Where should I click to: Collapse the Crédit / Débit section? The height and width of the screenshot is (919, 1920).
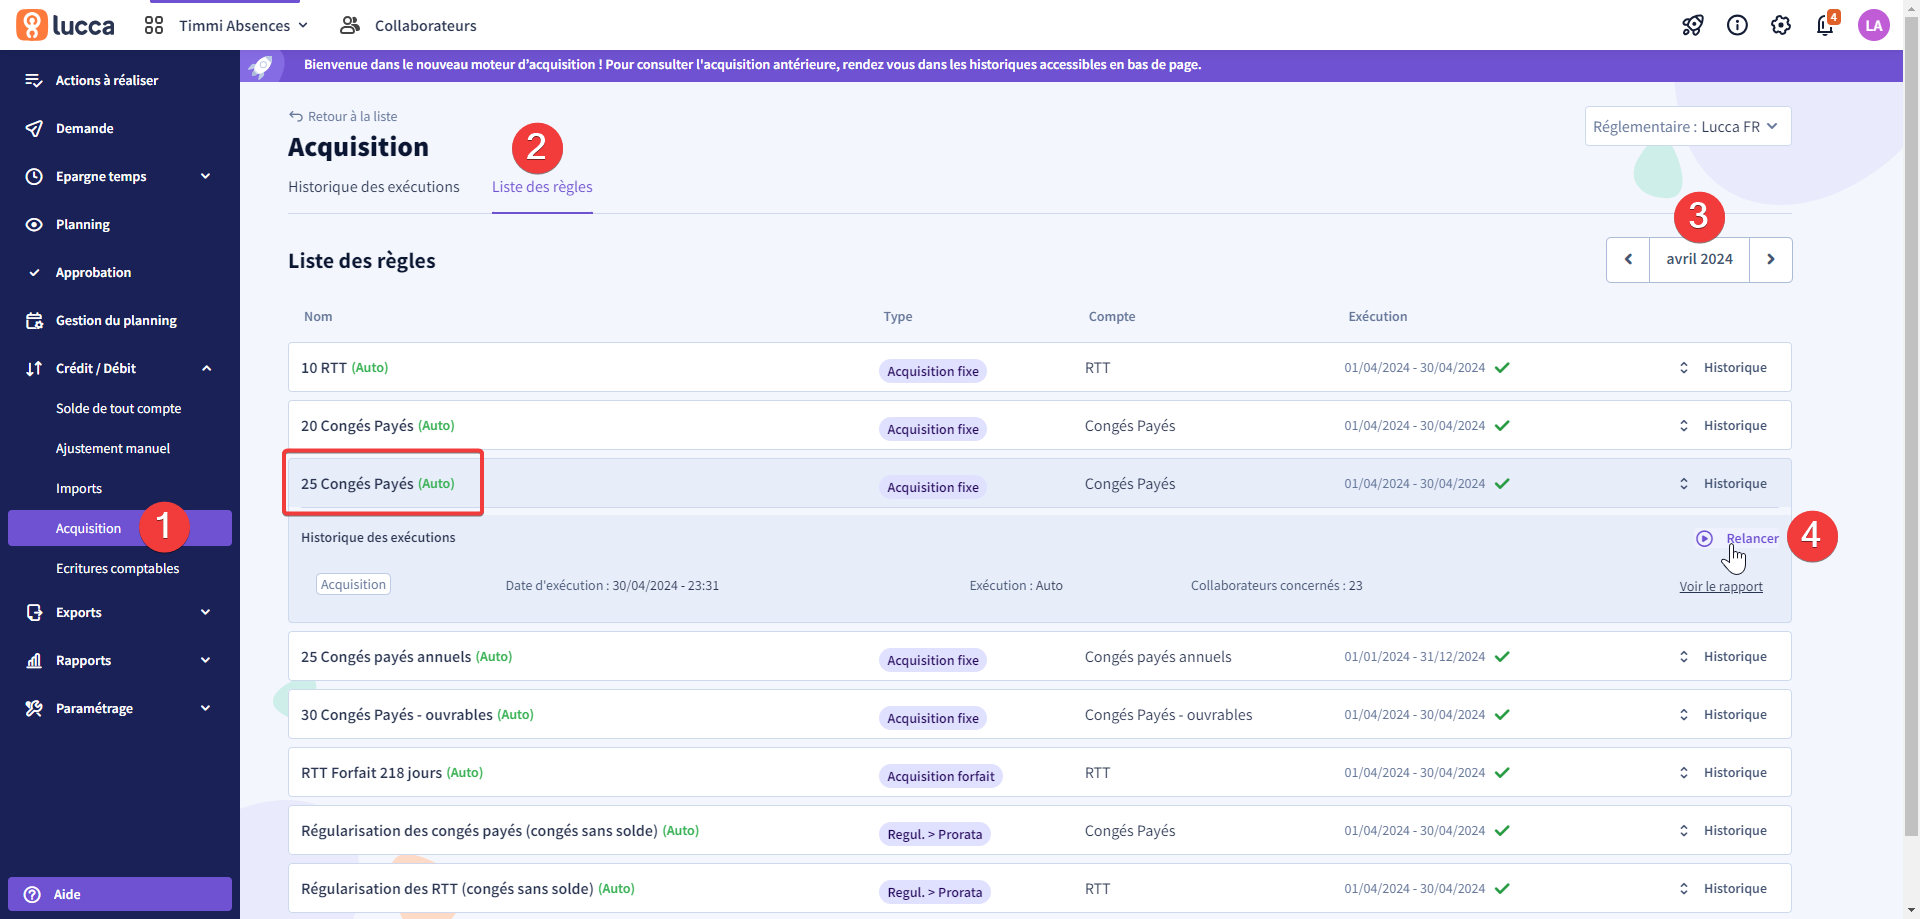point(206,368)
